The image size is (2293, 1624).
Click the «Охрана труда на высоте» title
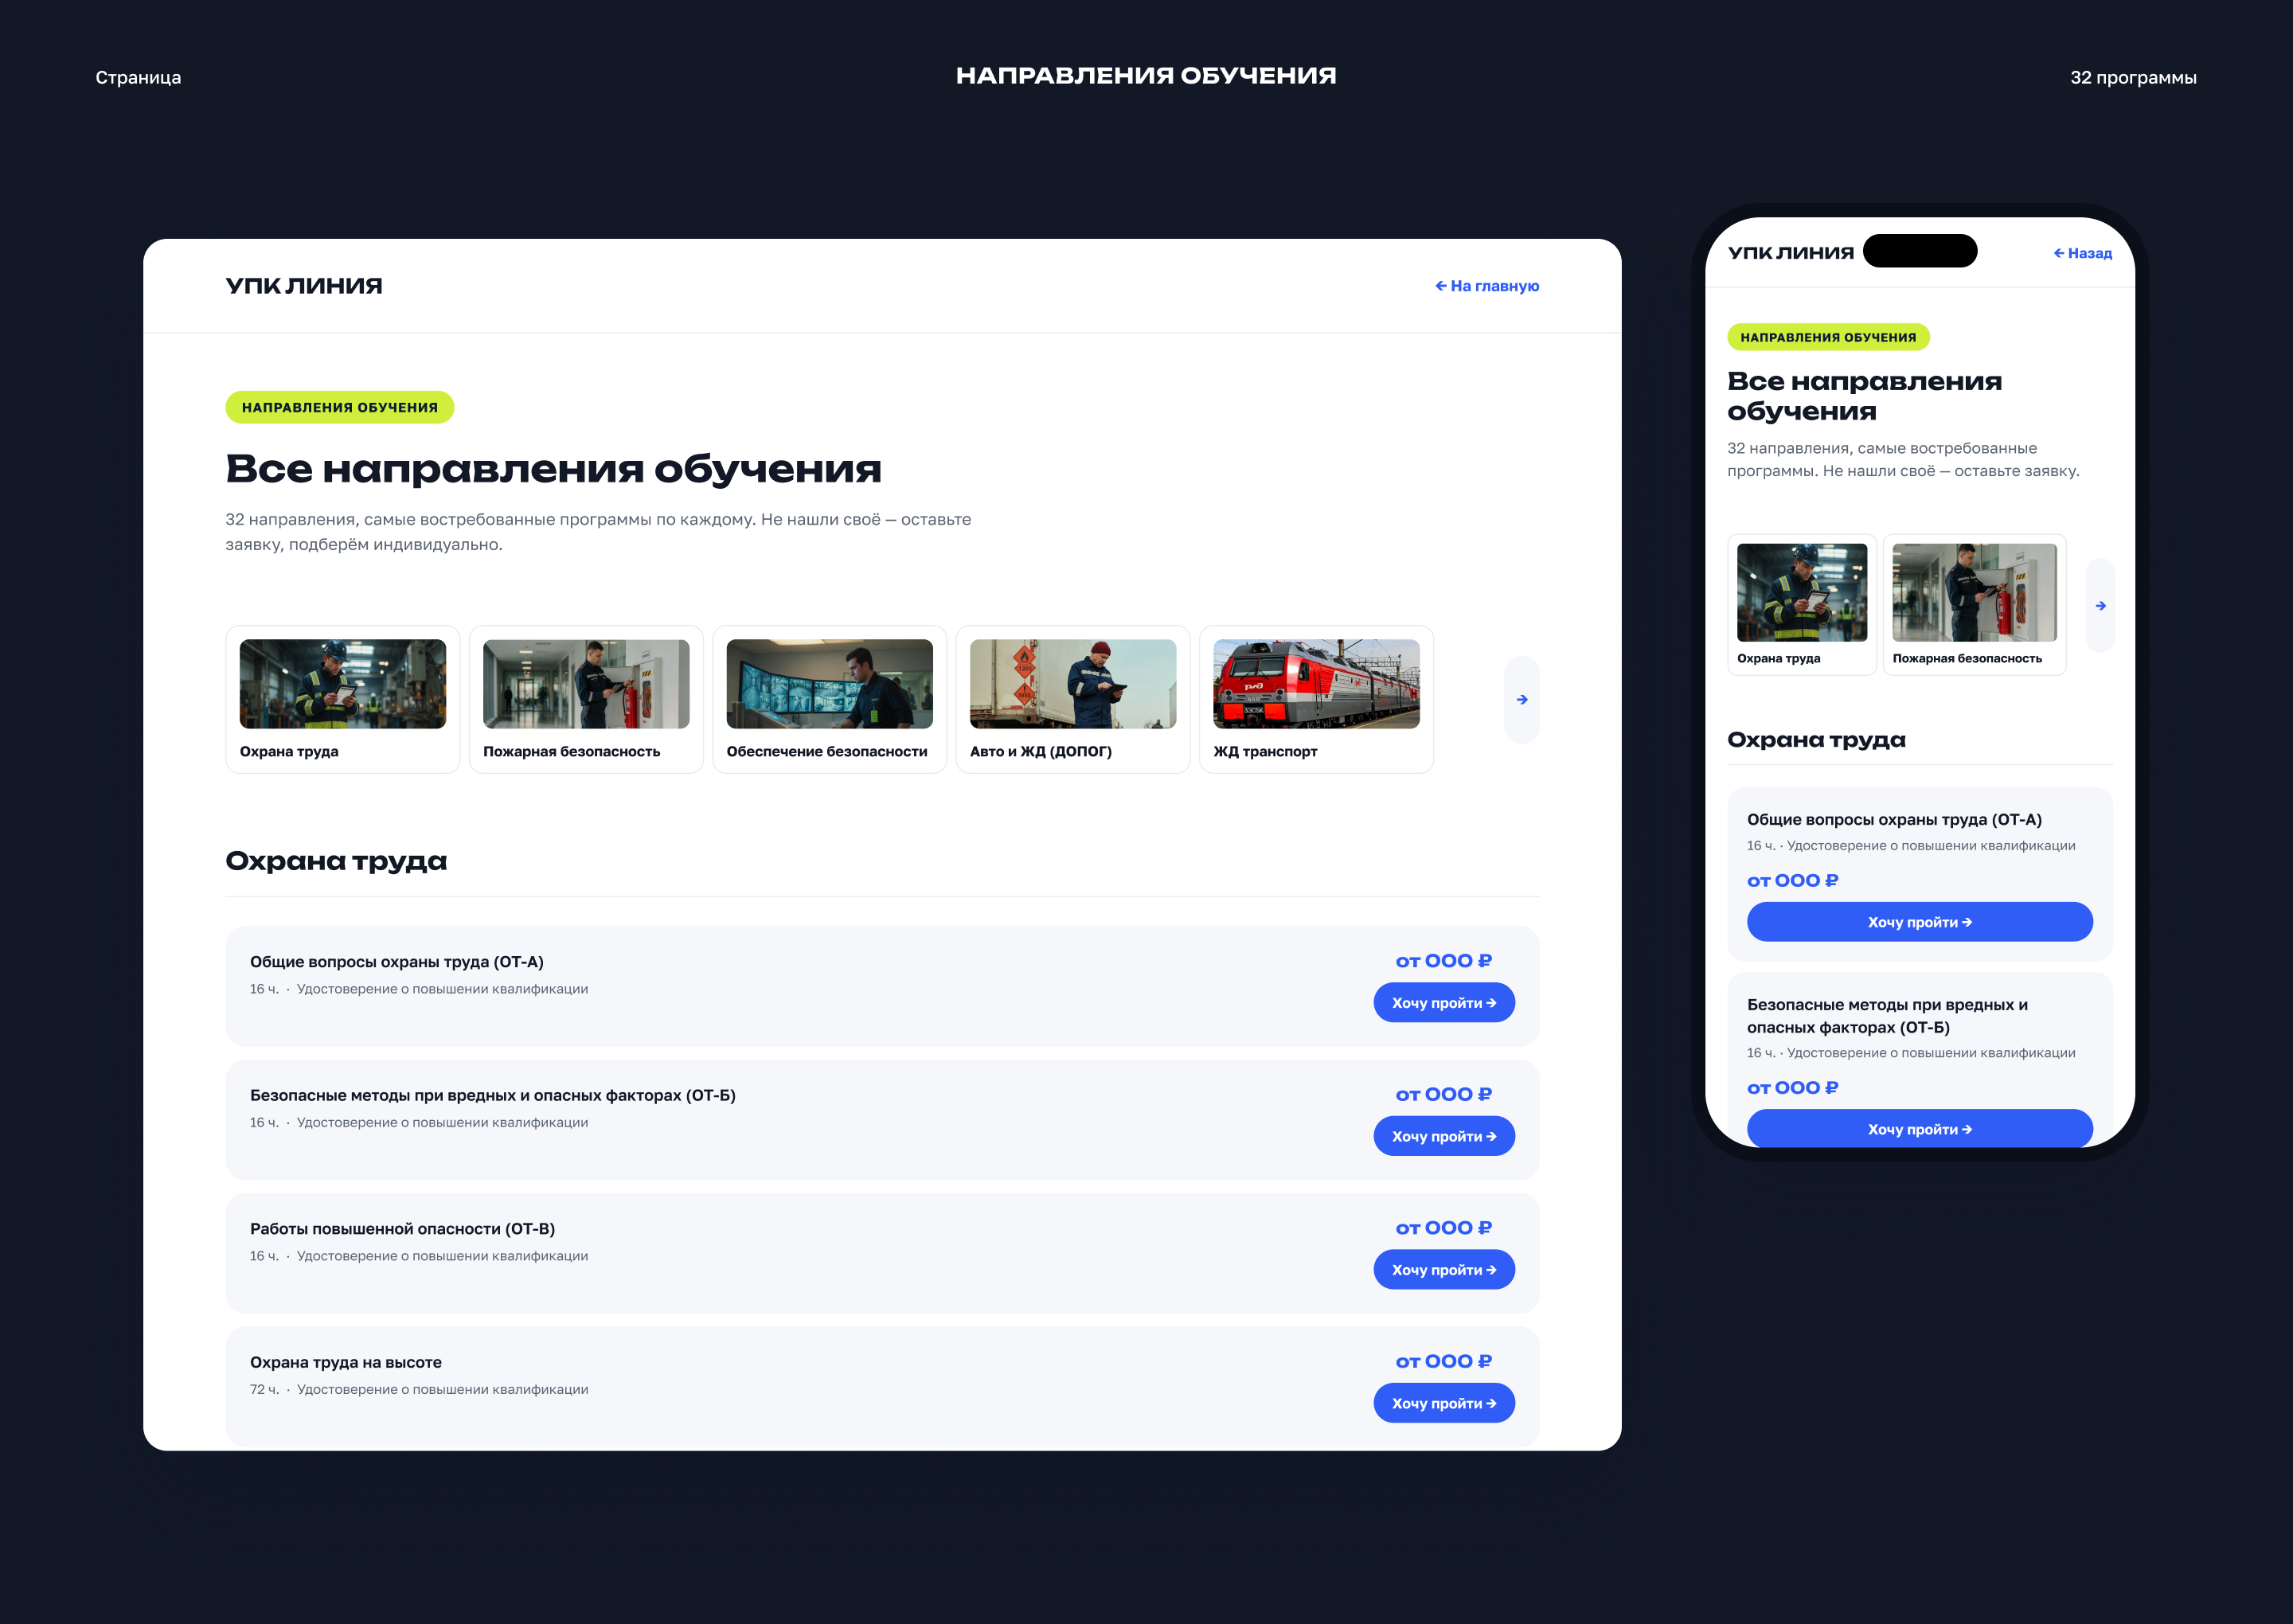click(x=346, y=1362)
